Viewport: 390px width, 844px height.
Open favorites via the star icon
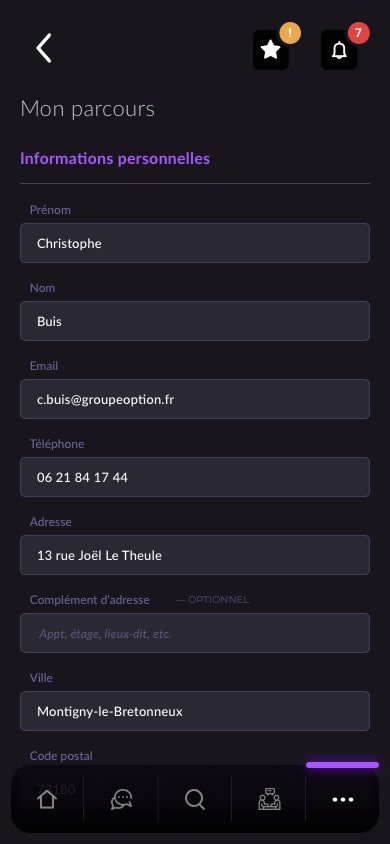[271, 50]
